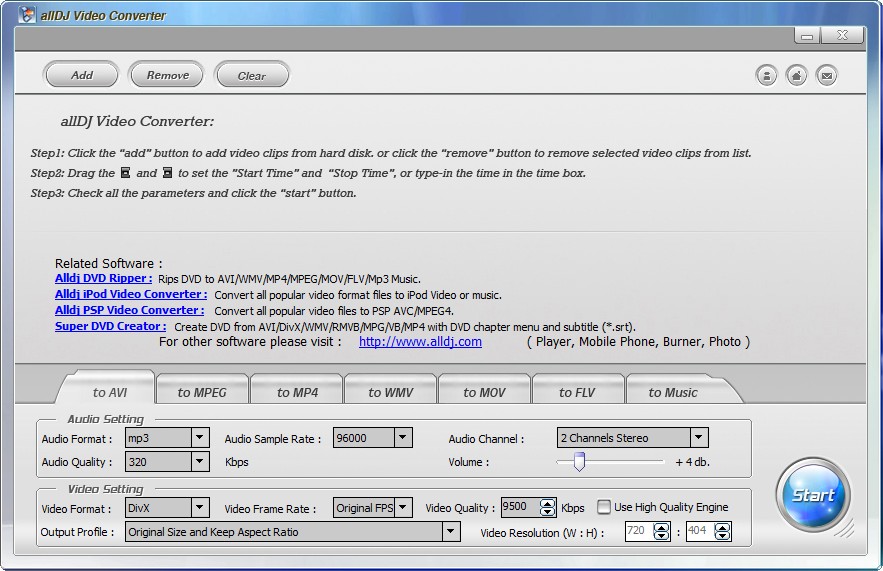The width and height of the screenshot is (883, 571).
Task: Open the Alldj DVD Ripper link
Action: tap(104, 278)
